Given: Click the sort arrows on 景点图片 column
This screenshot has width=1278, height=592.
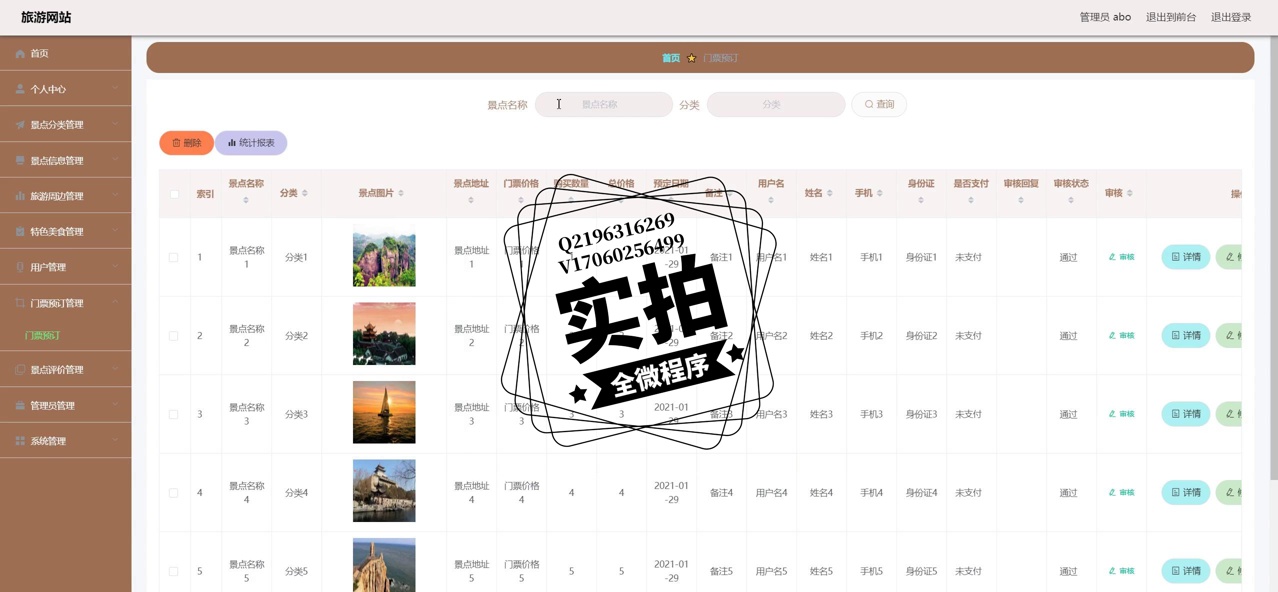Looking at the screenshot, I should [x=401, y=193].
